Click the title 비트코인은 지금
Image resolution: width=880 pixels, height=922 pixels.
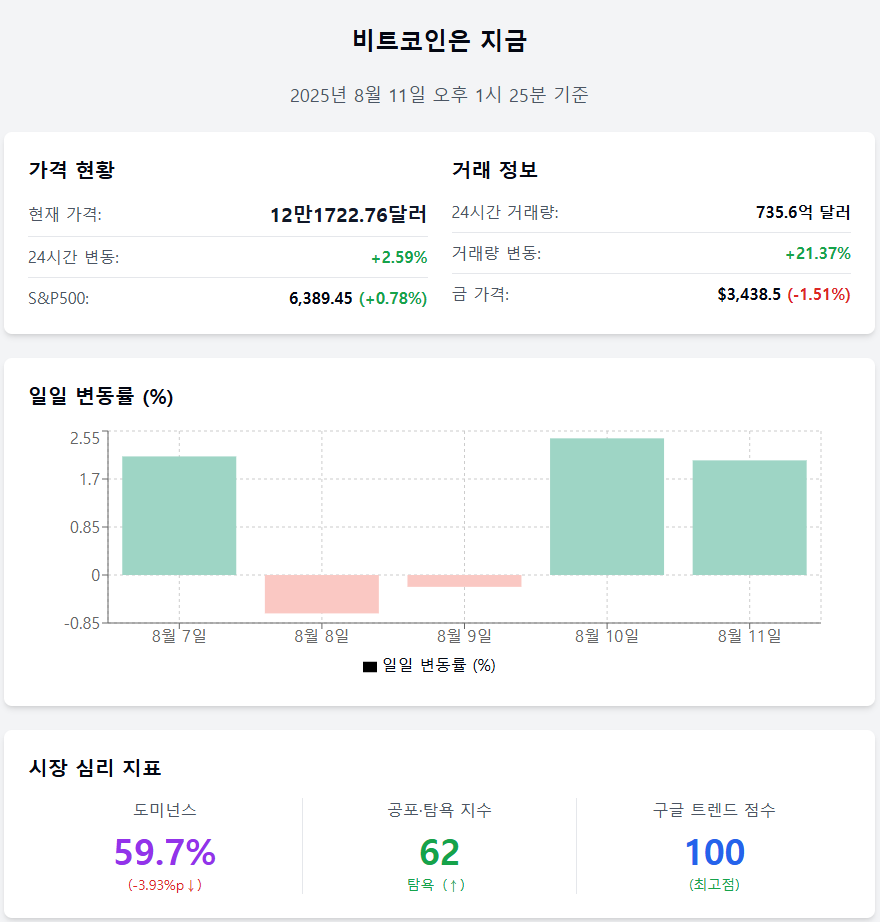pyautogui.click(x=439, y=41)
